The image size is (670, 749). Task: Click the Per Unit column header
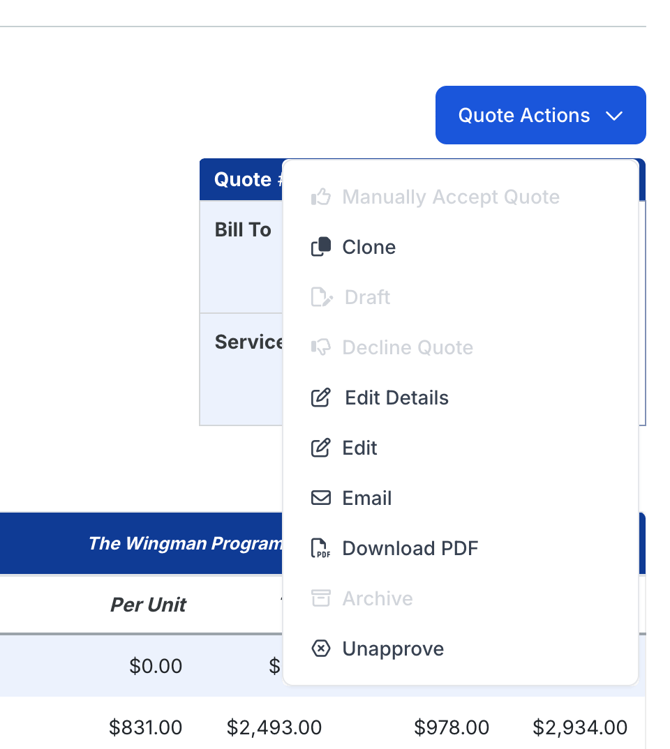coord(148,605)
